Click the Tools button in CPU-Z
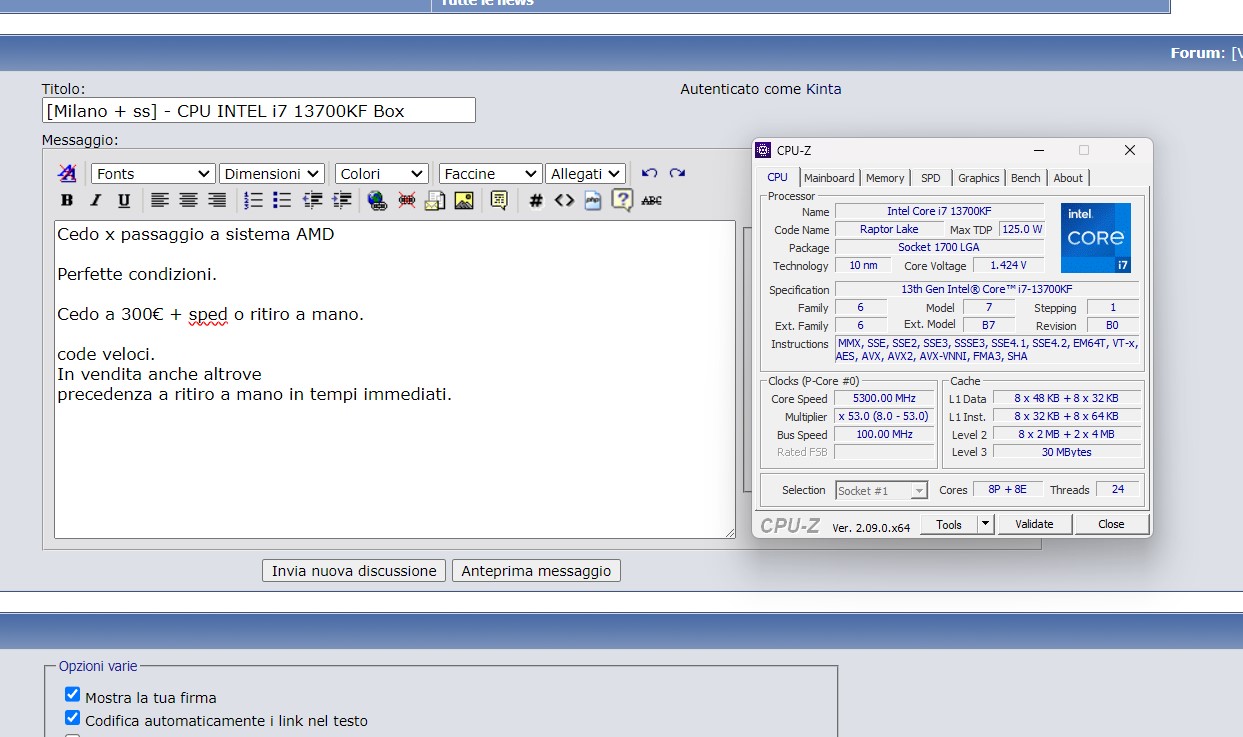 click(949, 524)
